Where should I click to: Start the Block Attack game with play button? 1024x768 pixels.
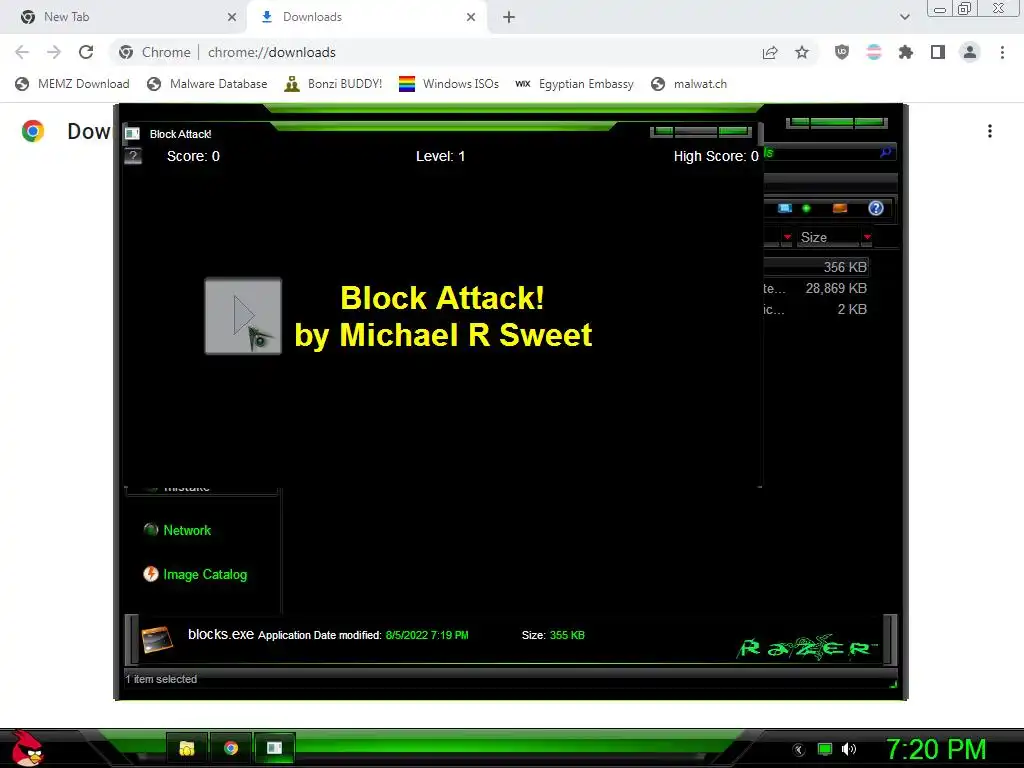pyautogui.click(x=243, y=316)
